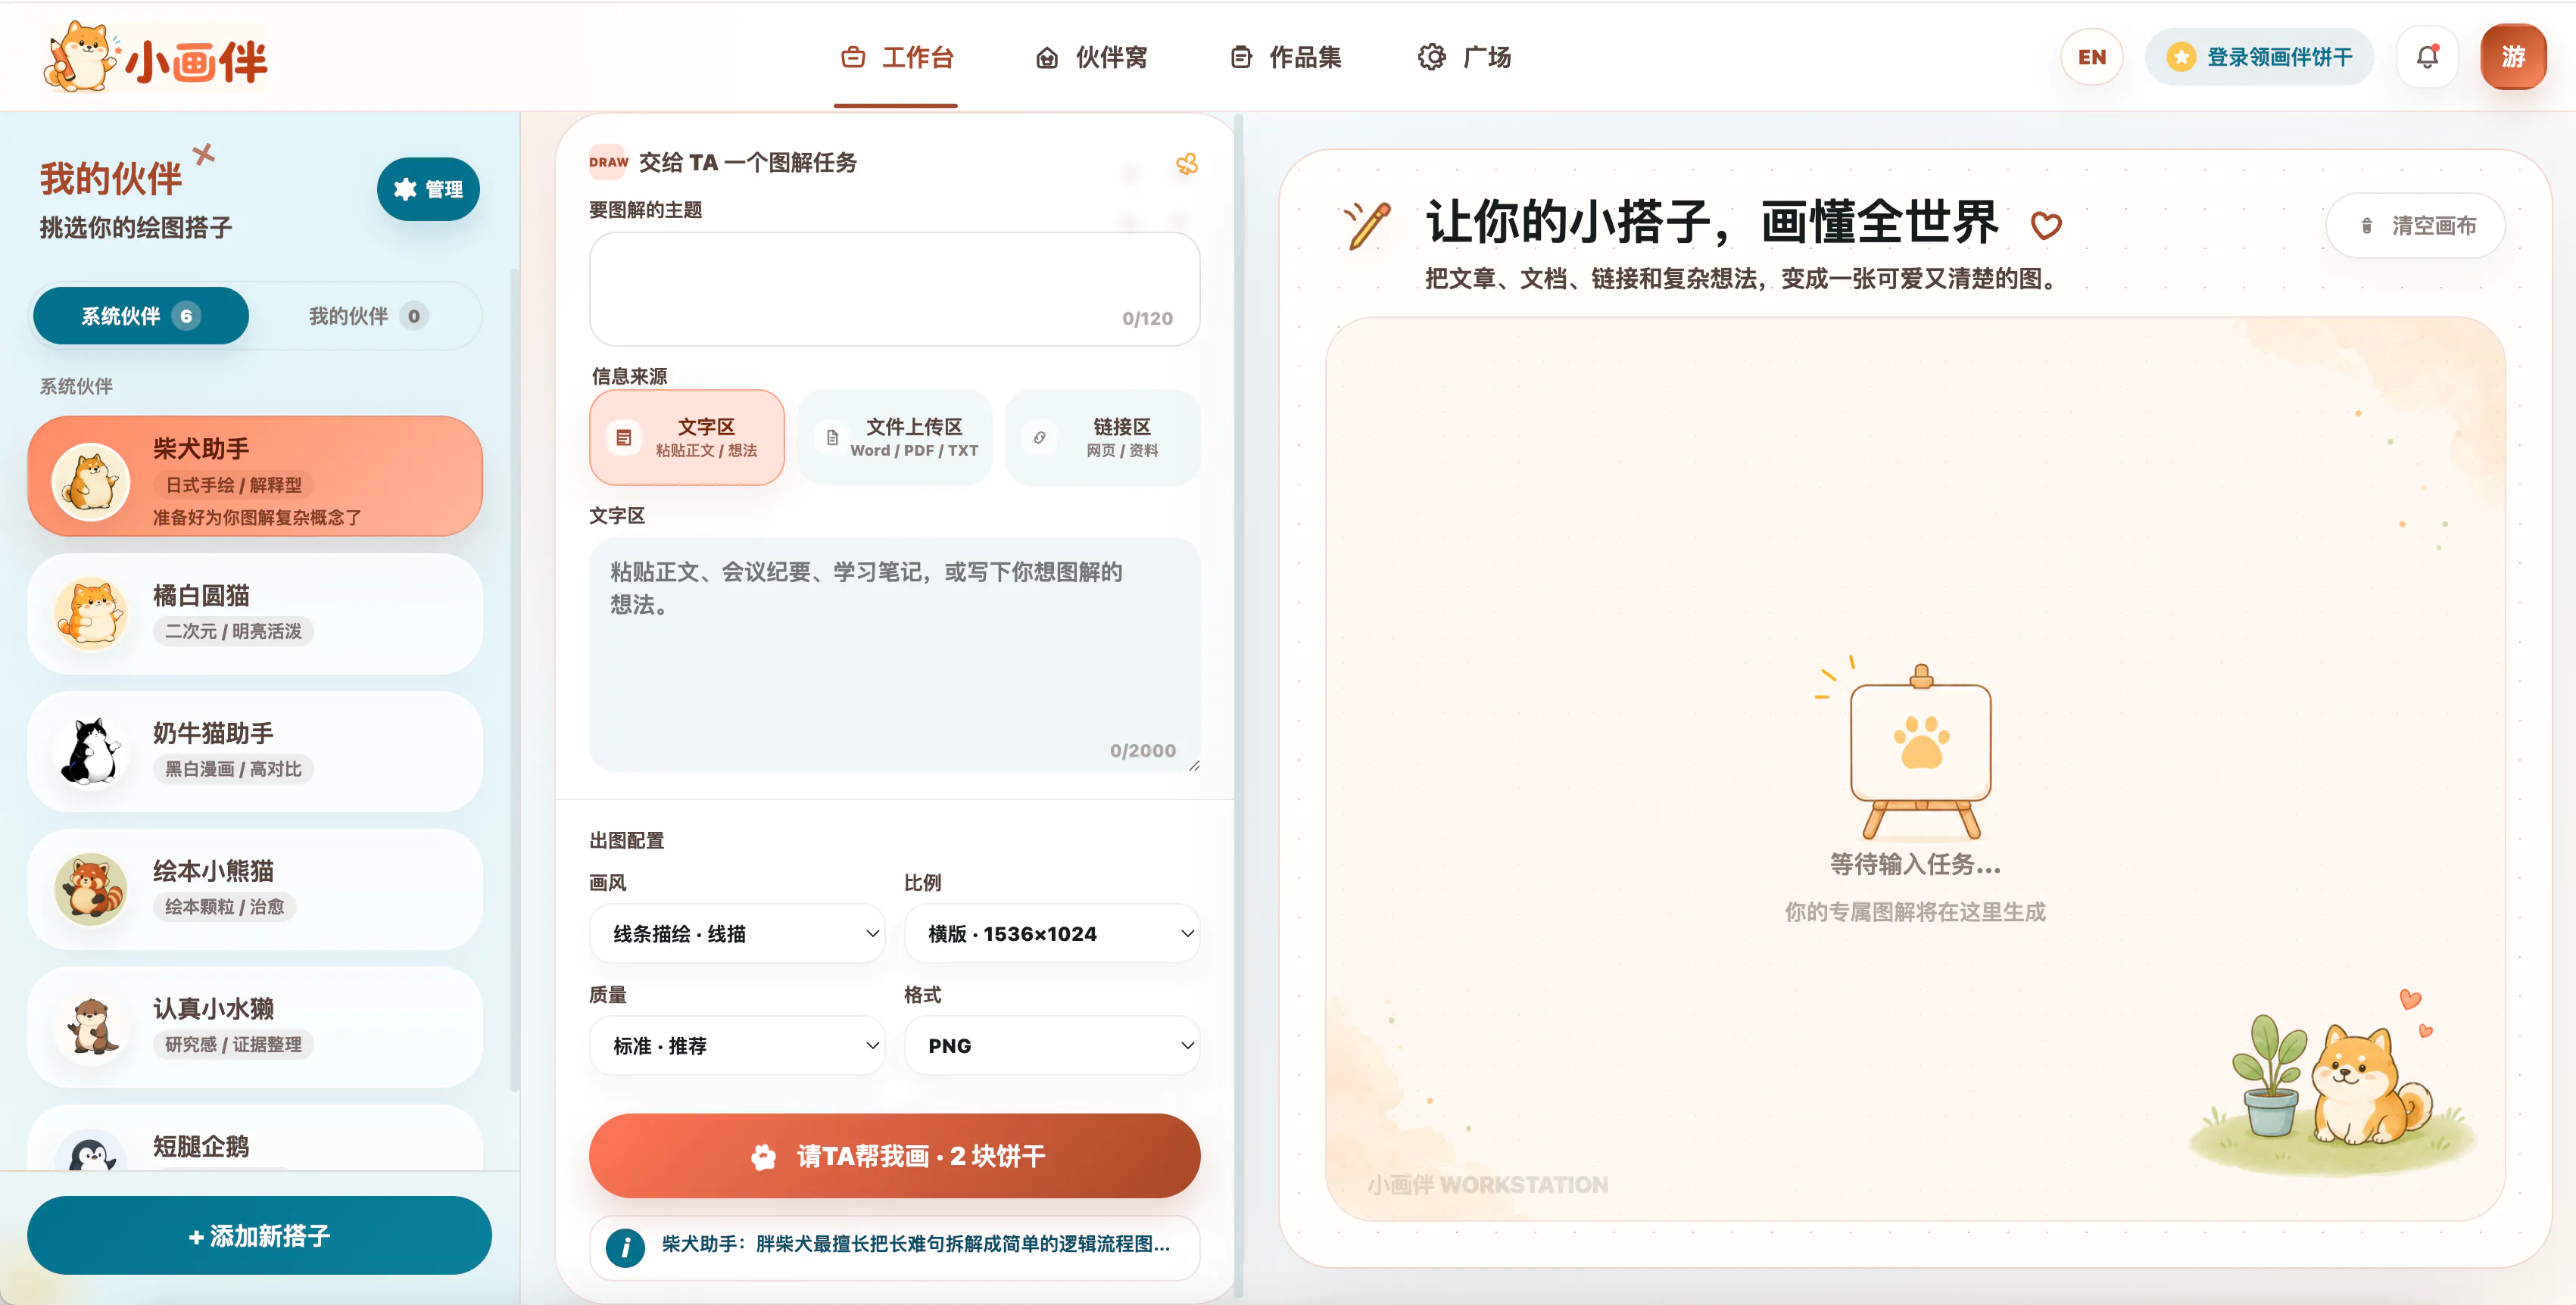Select 文字区 as information source

pos(687,437)
